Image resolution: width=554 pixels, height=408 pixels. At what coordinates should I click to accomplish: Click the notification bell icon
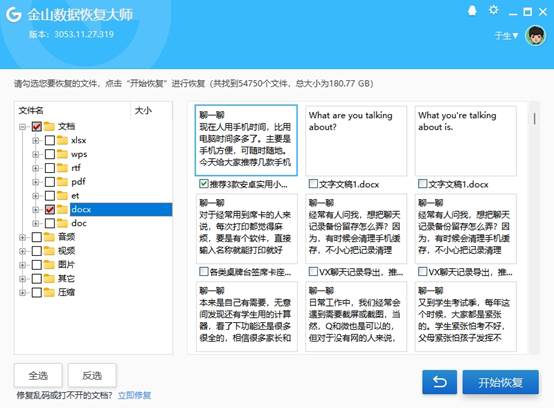point(472,11)
